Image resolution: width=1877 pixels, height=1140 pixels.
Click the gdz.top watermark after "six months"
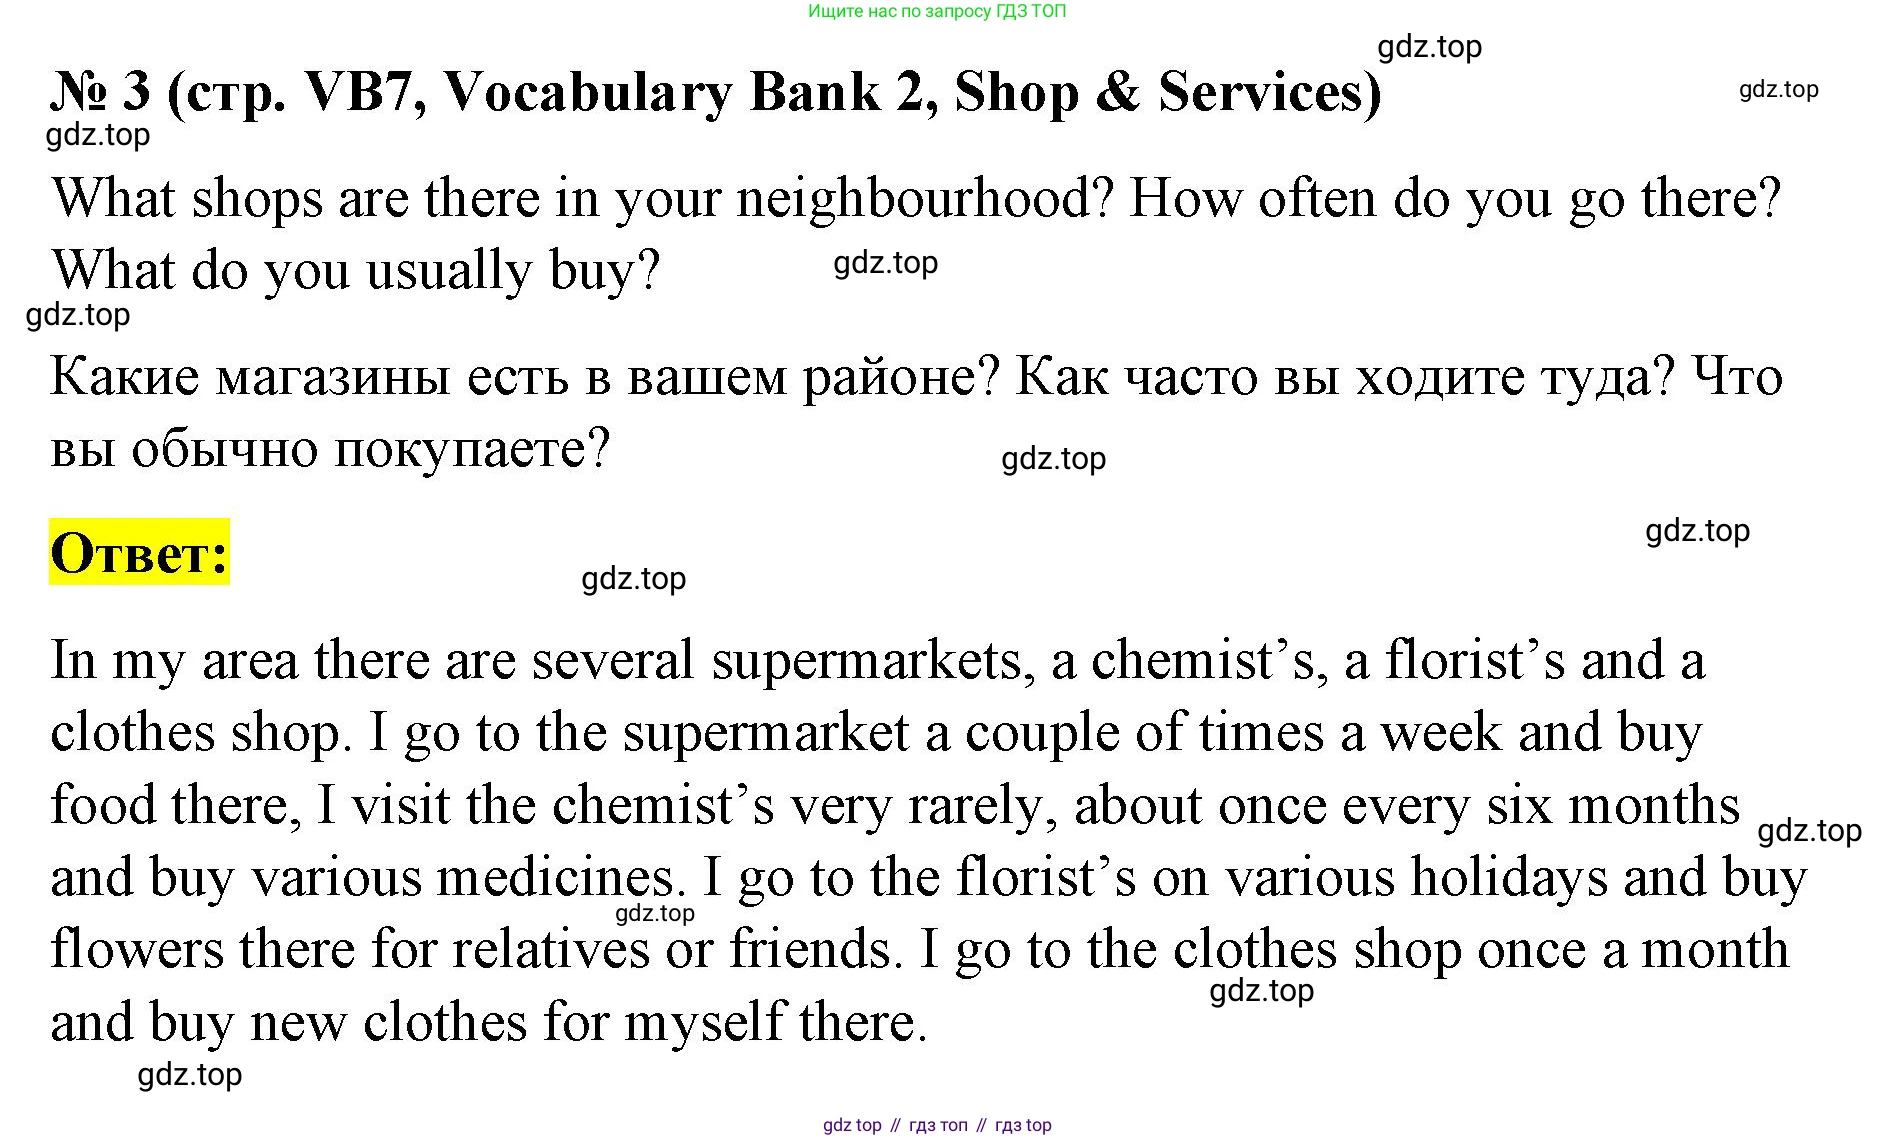[1808, 831]
